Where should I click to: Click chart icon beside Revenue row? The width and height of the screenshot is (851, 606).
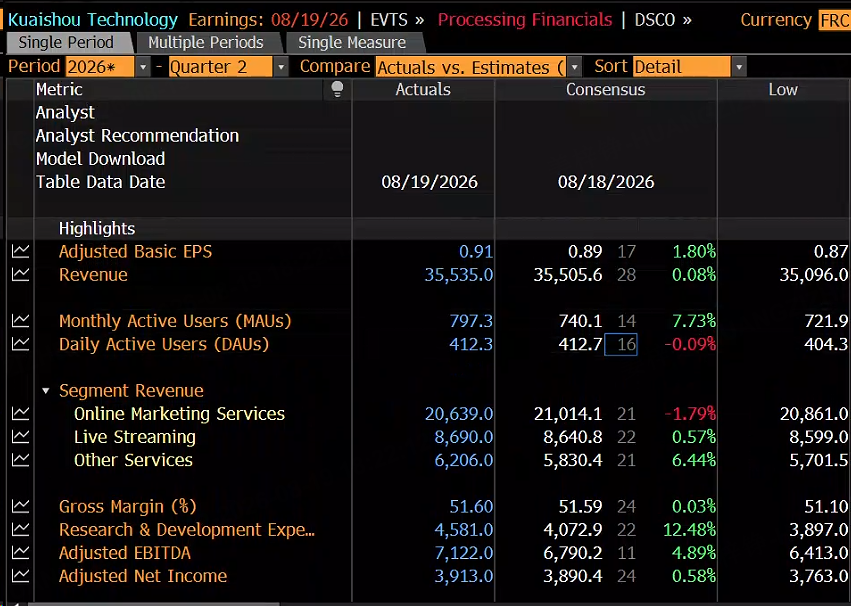(21, 275)
